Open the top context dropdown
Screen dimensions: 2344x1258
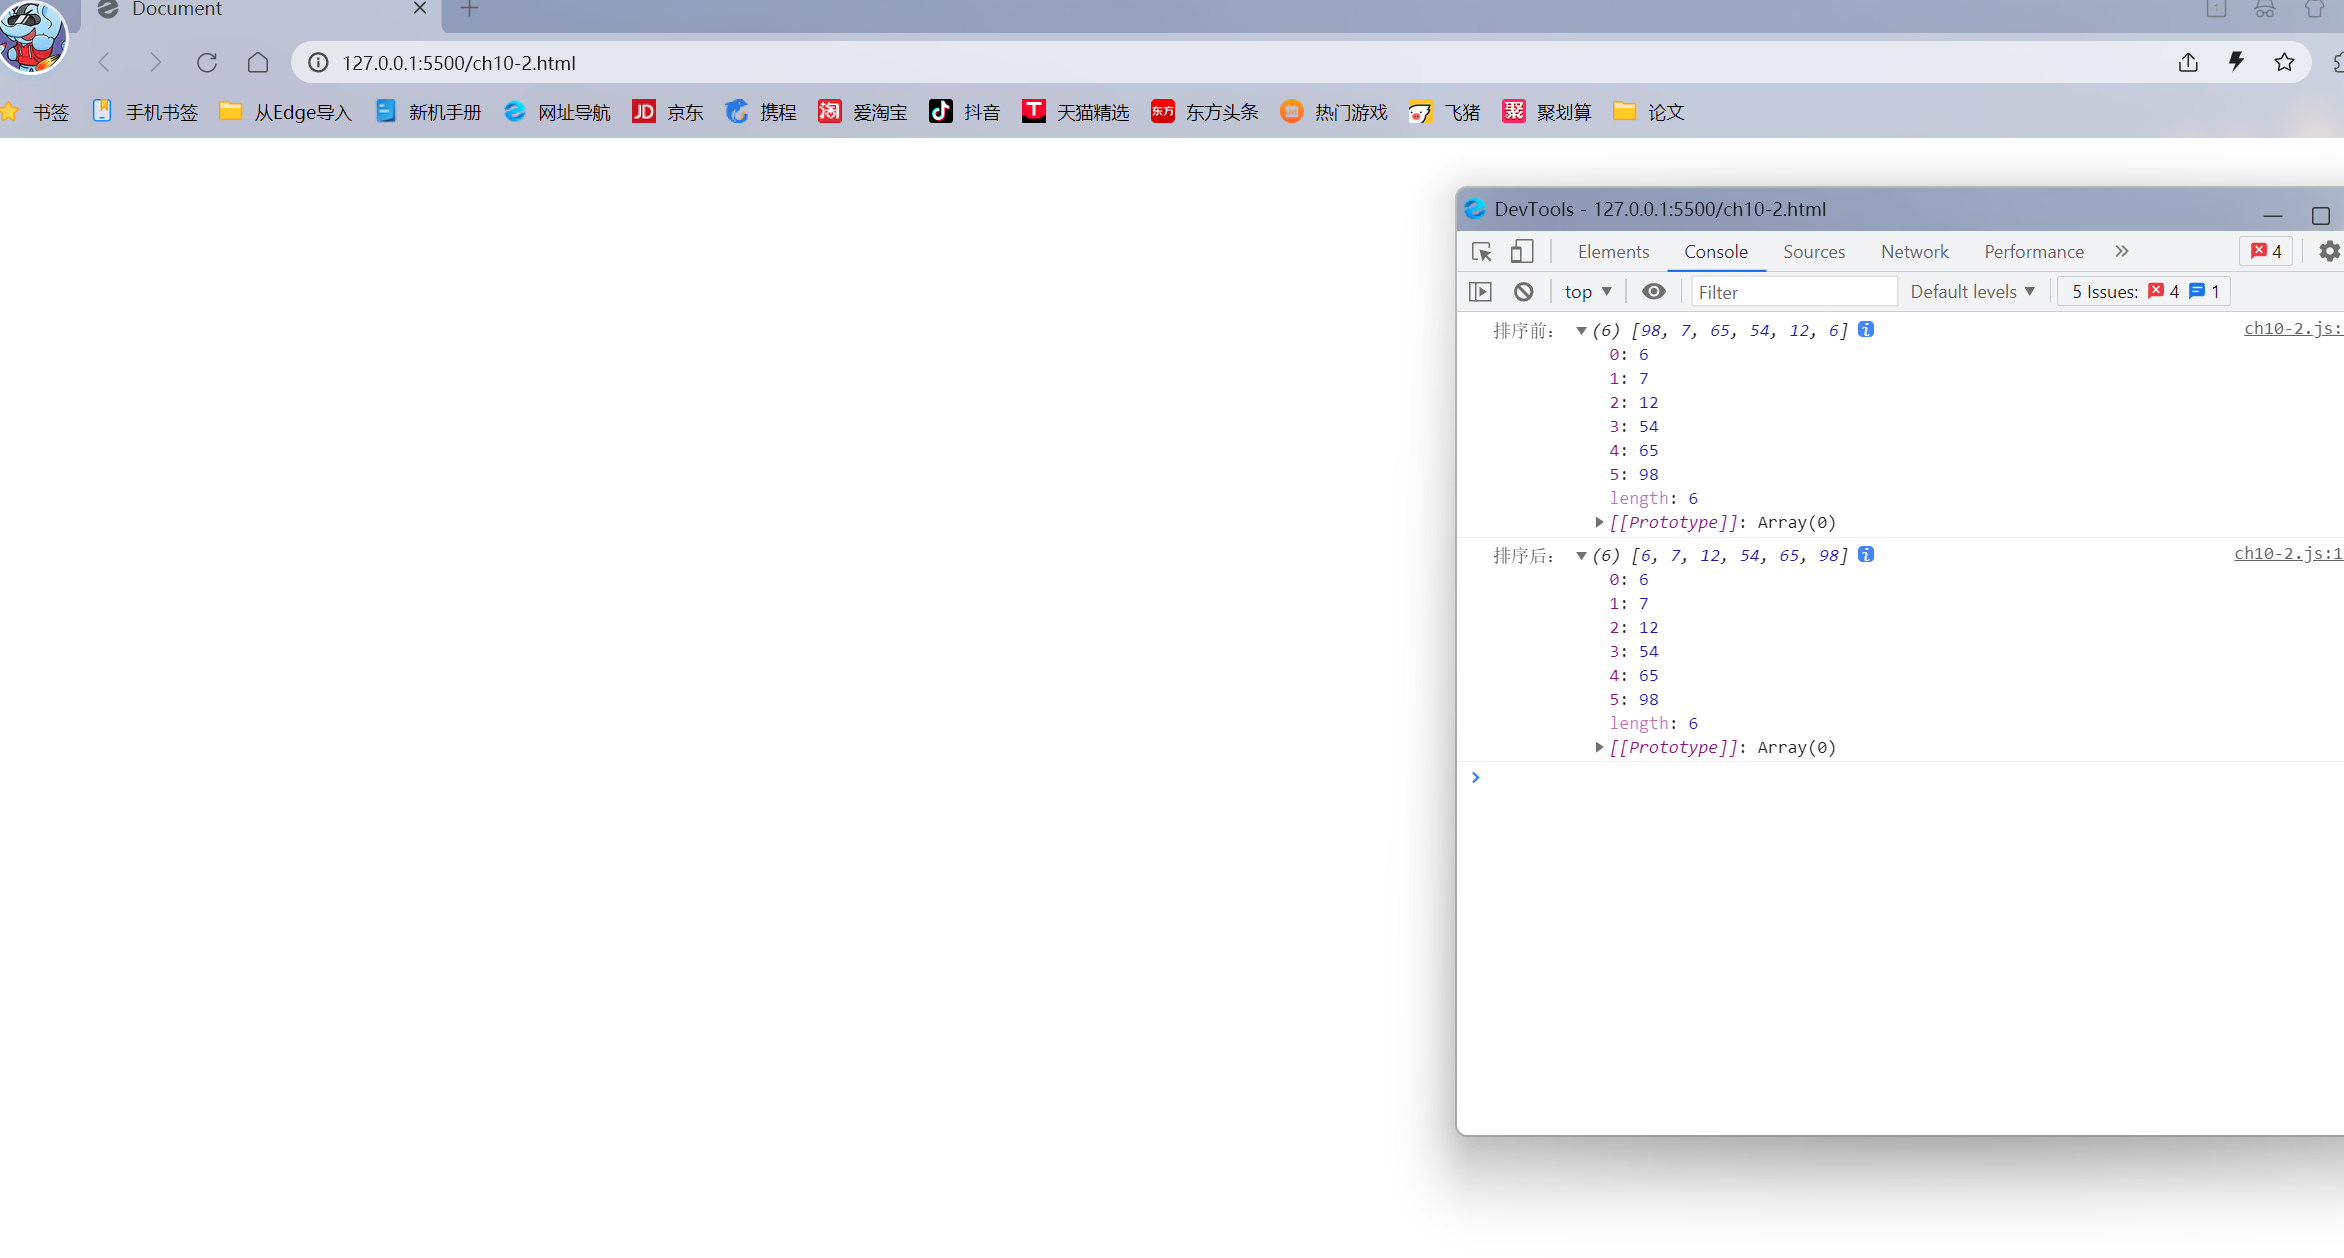tap(1588, 292)
